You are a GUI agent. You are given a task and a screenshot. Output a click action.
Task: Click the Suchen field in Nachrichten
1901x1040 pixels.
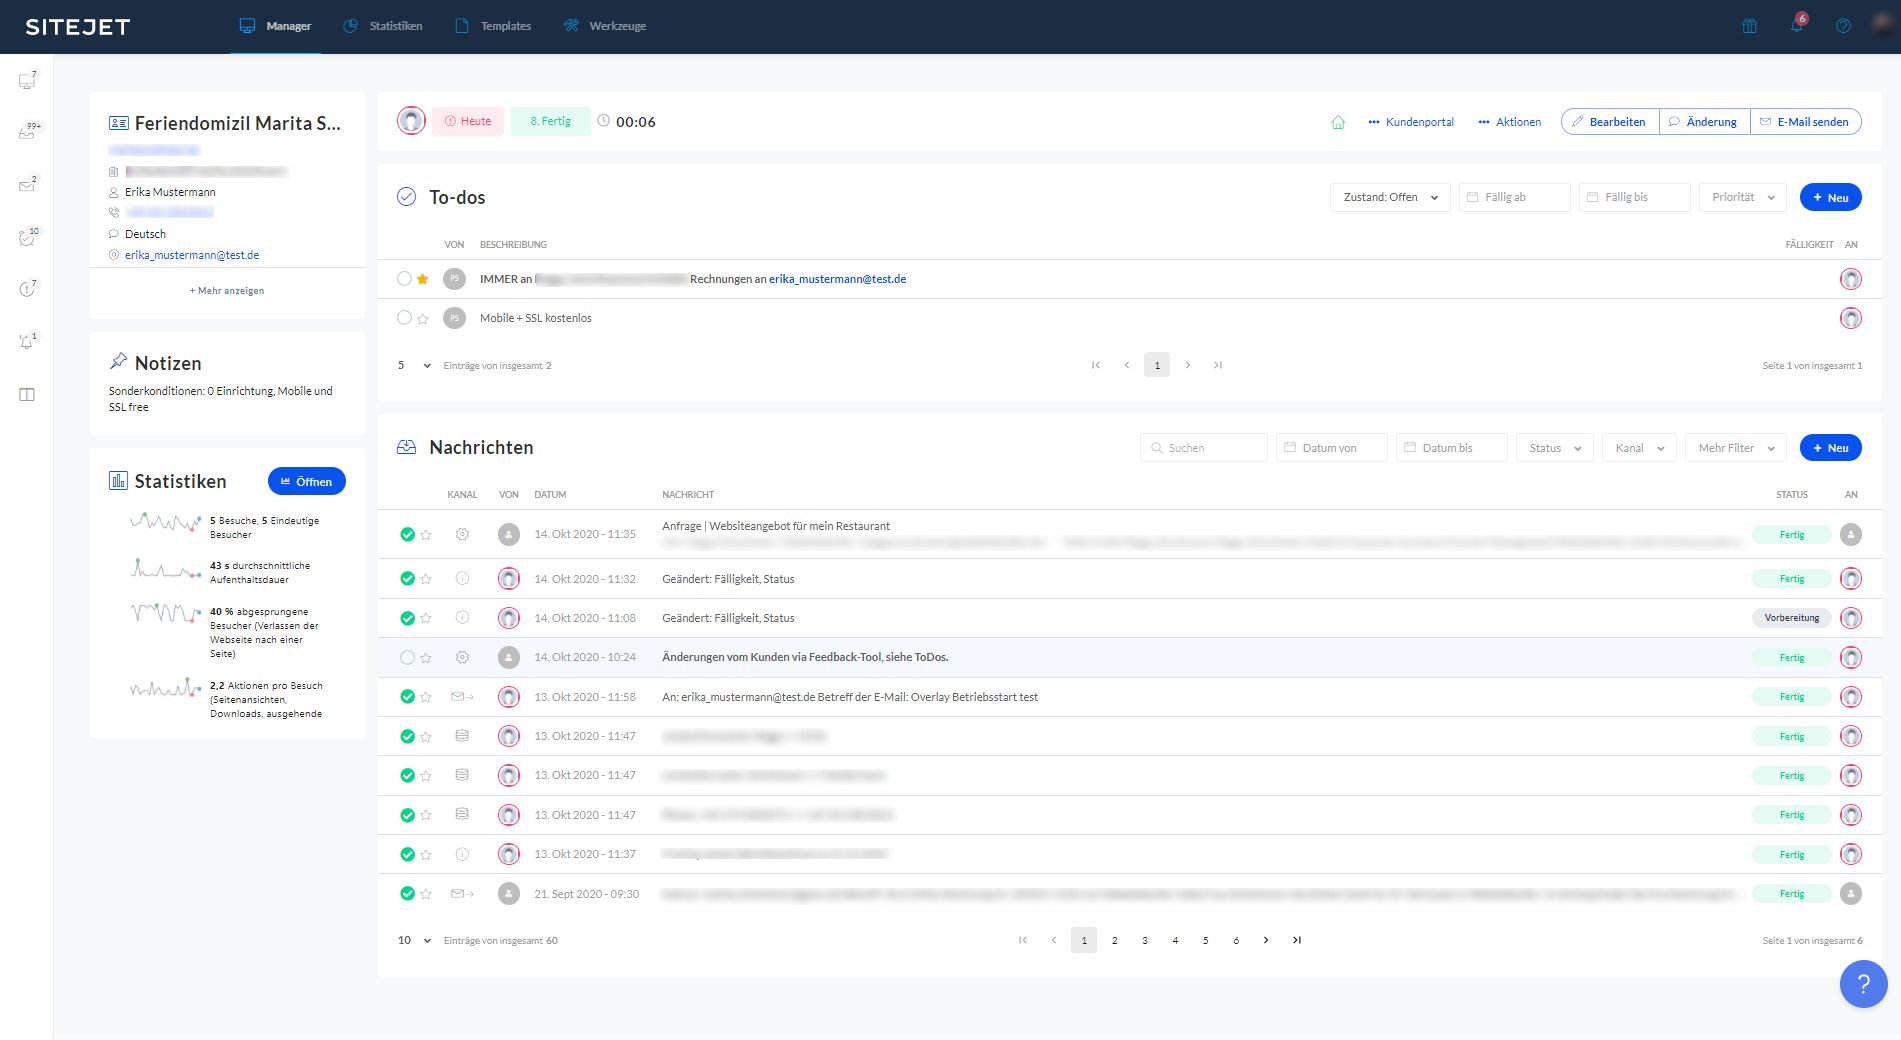(x=1204, y=448)
